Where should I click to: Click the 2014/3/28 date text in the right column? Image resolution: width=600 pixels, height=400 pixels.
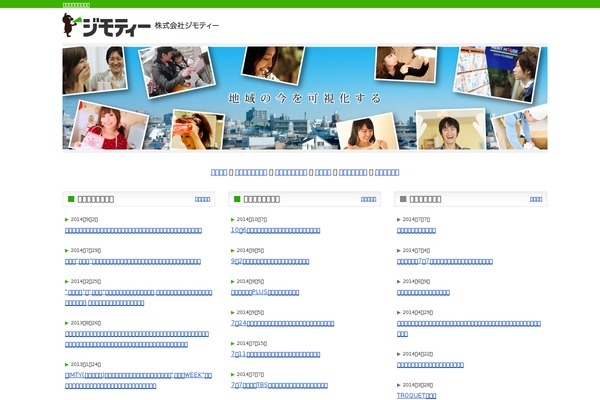418,385
